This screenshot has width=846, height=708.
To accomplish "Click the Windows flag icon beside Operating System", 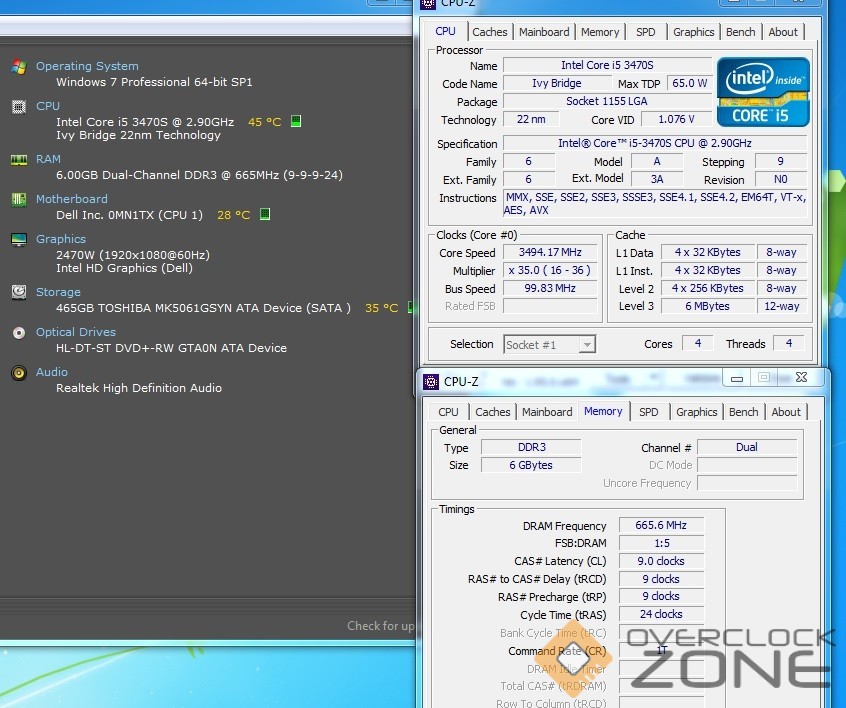I will [x=19, y=66].
